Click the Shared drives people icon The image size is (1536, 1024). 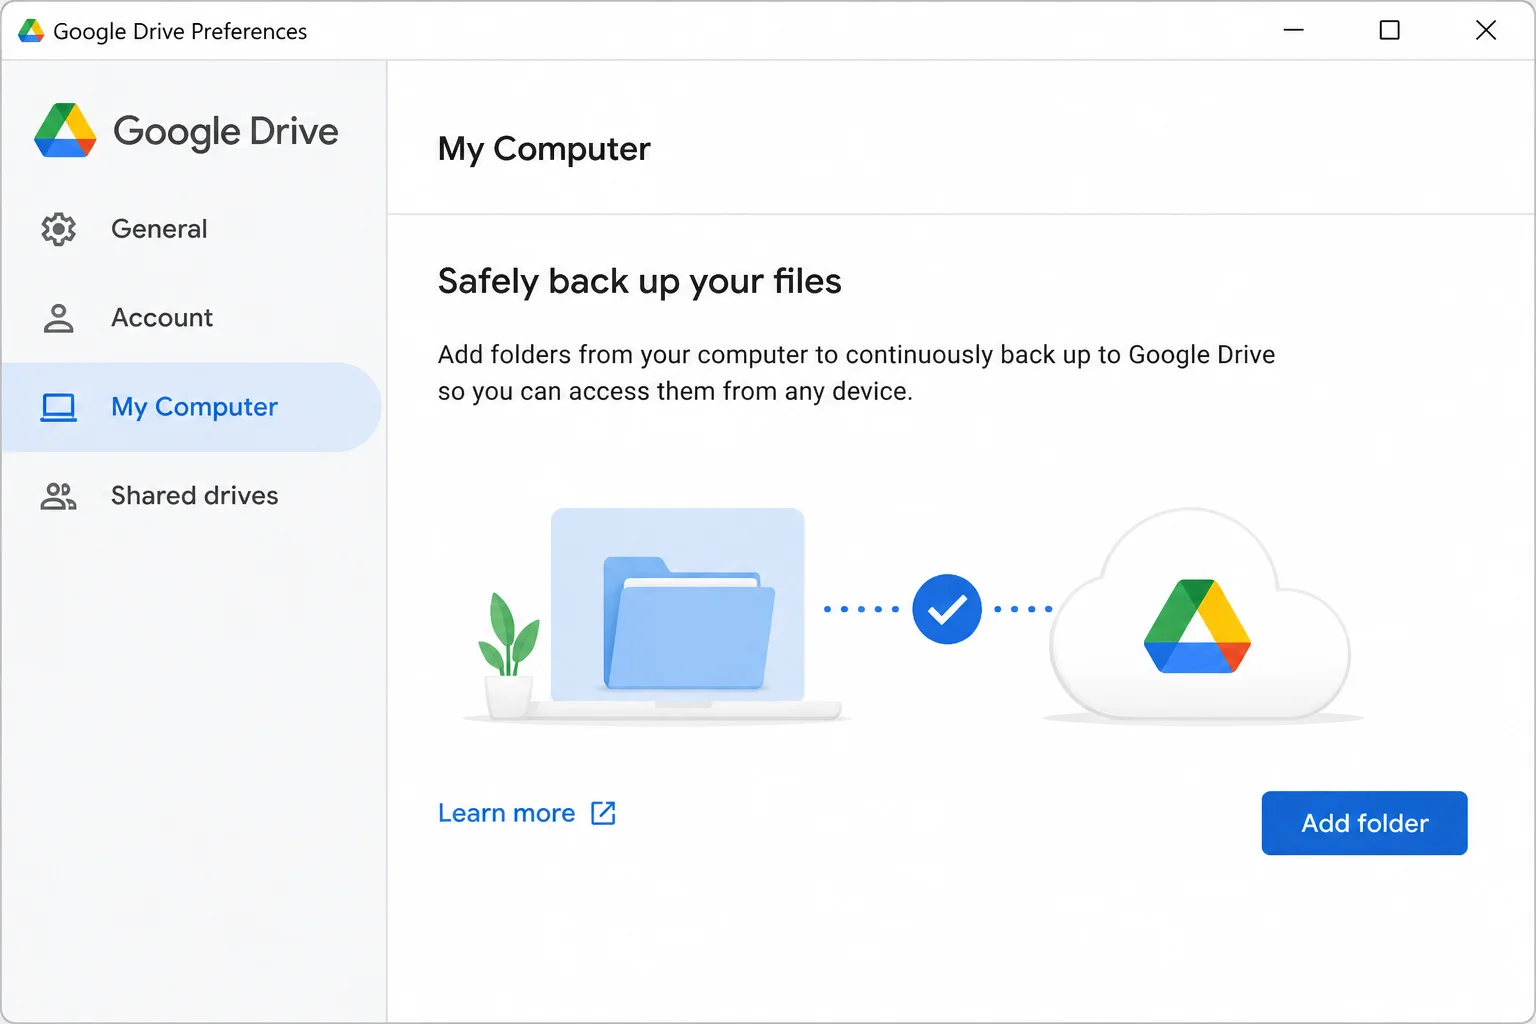click(x=58, y=496)
